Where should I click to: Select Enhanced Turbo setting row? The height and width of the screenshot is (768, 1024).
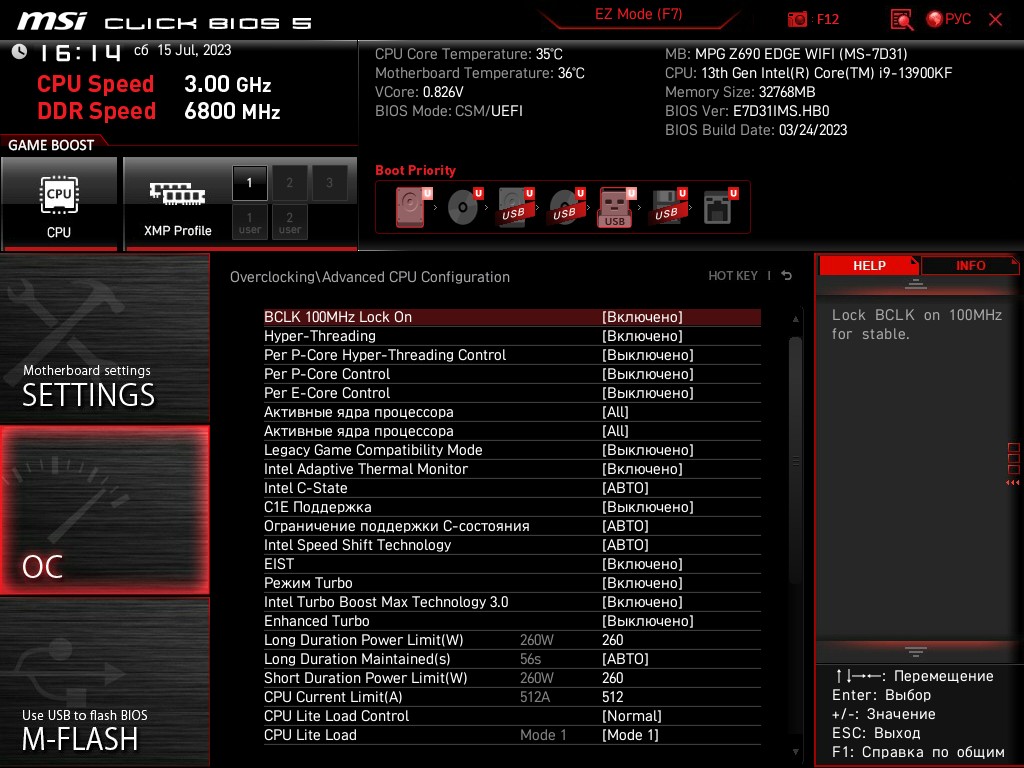(512, 620)
